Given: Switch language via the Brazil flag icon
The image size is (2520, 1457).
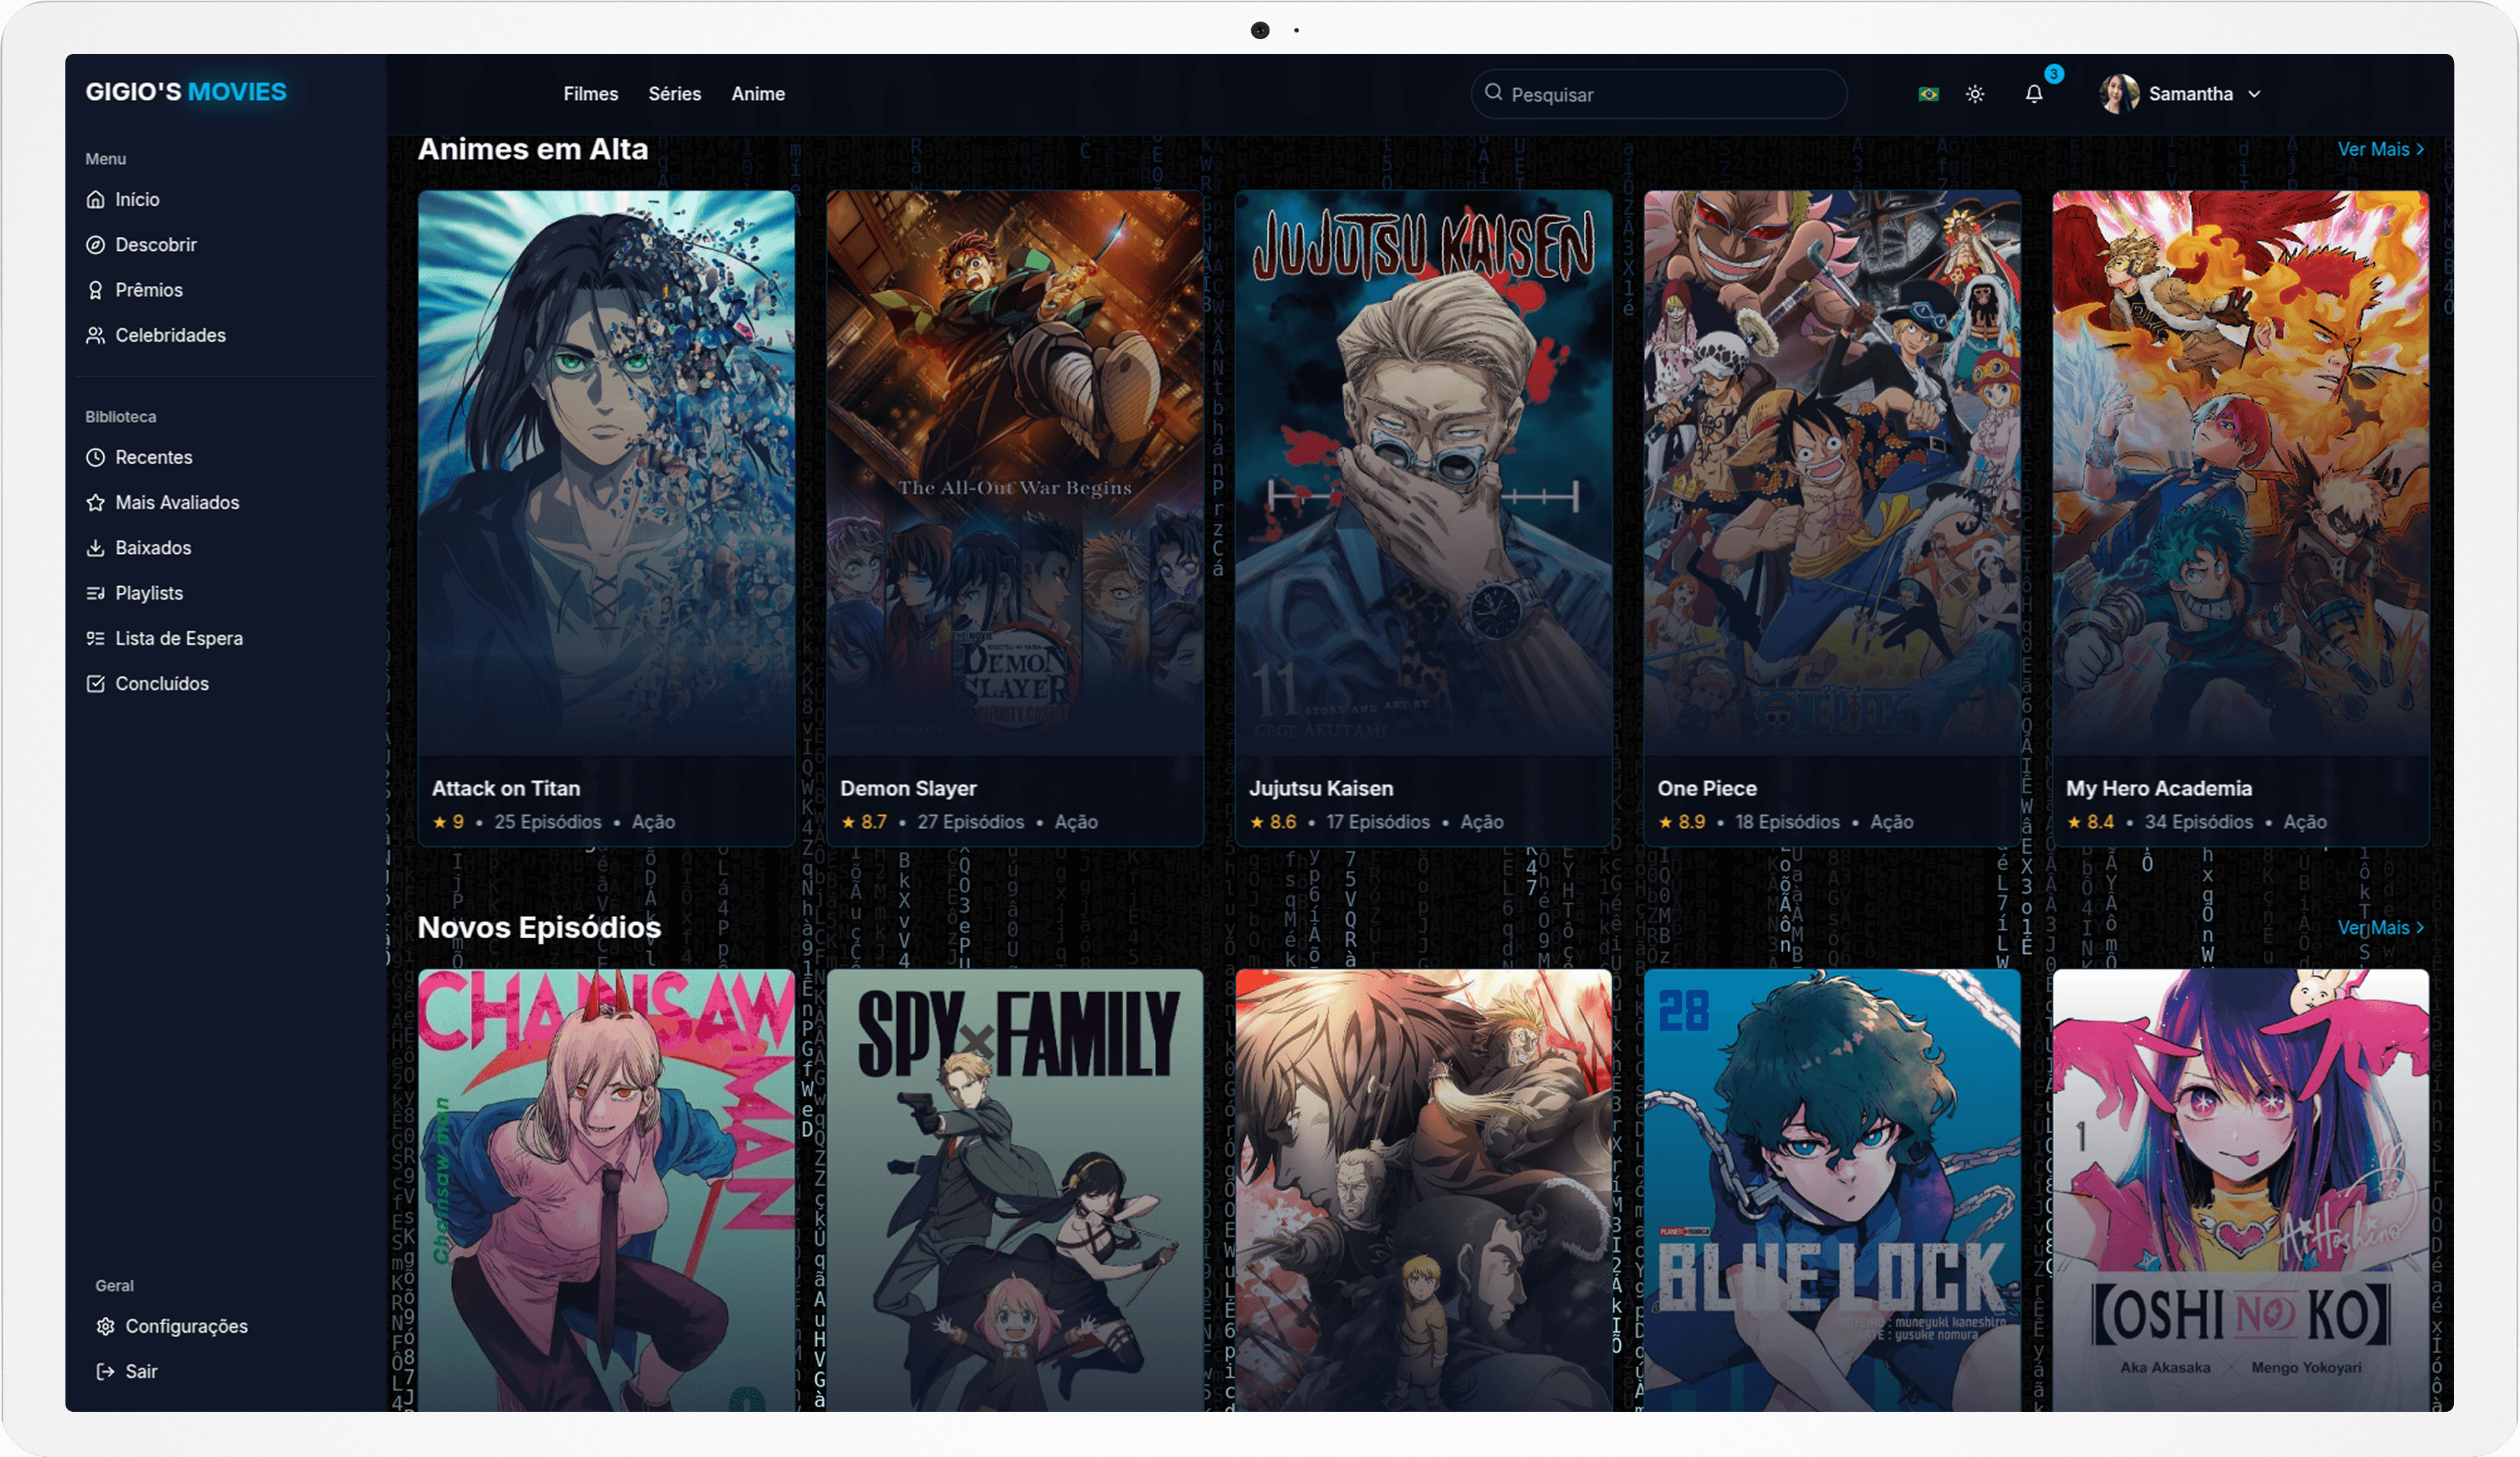Looking at the screenshot, I should coord(1928,94).
